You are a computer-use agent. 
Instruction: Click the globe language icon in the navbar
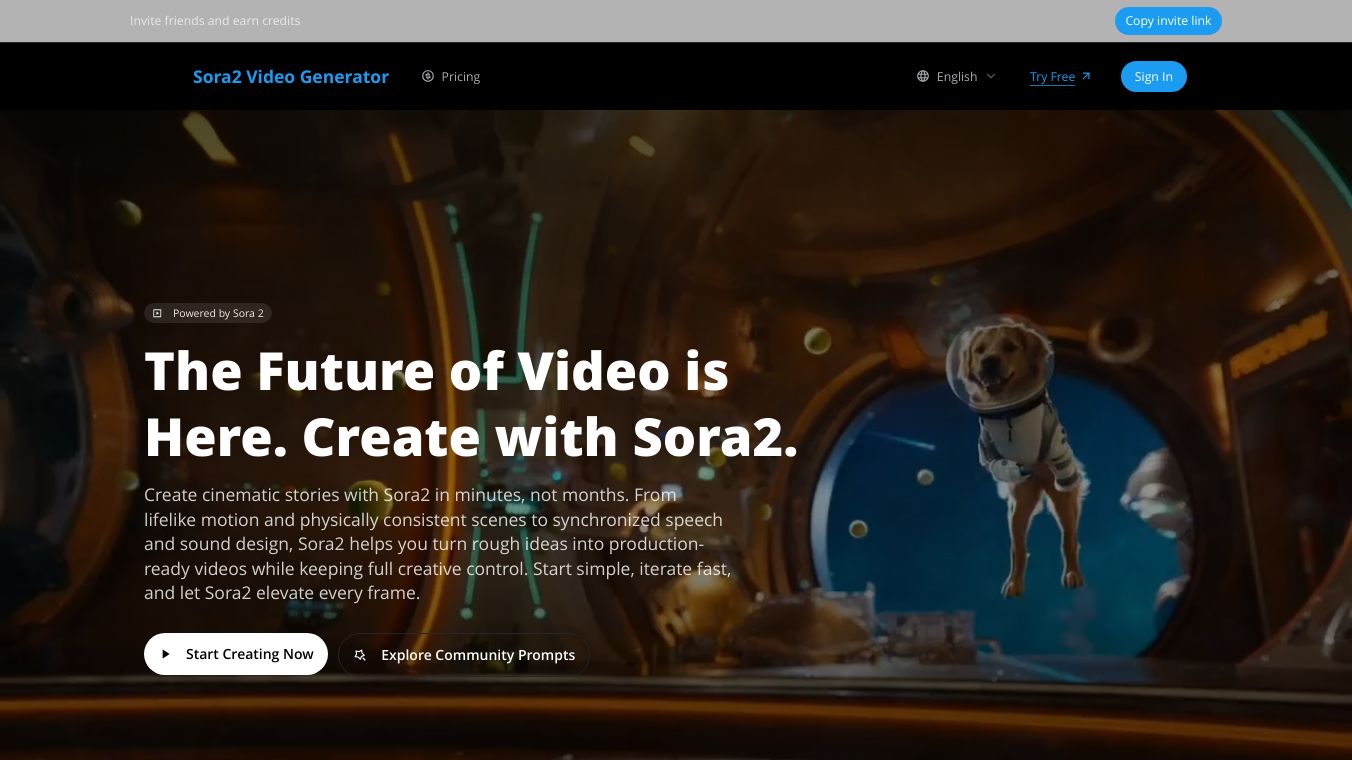click(922, 76)
